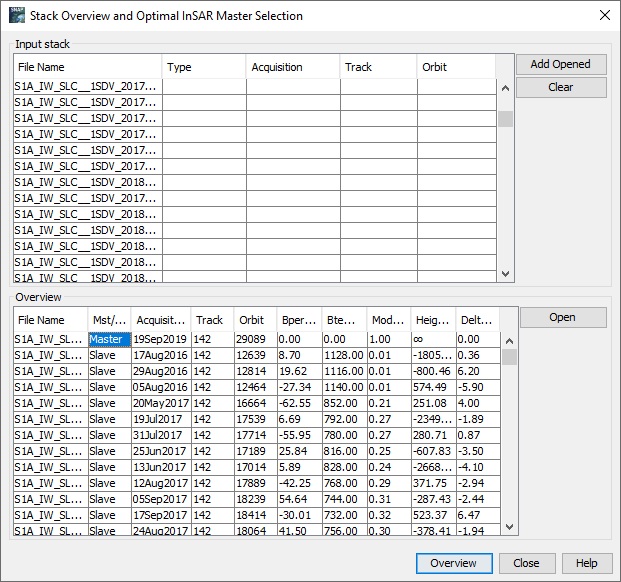
Task: Select height value 574.49
Action: [434, 387]
